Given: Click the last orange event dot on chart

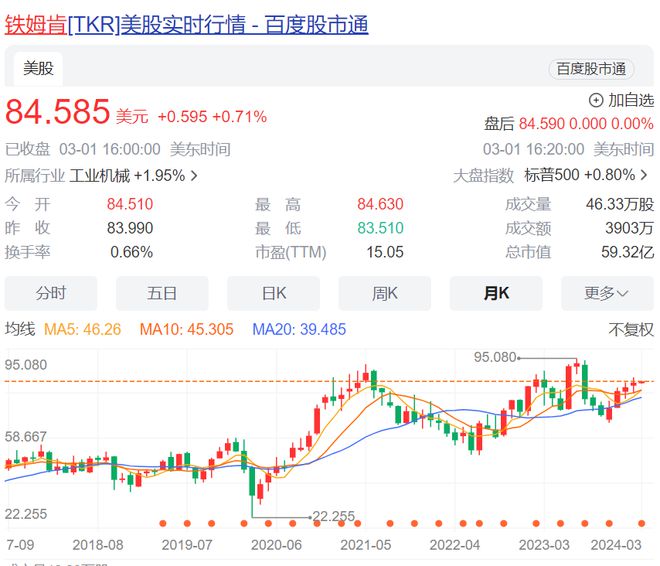Looking at the screenshot, I should [x=641, y=523].
